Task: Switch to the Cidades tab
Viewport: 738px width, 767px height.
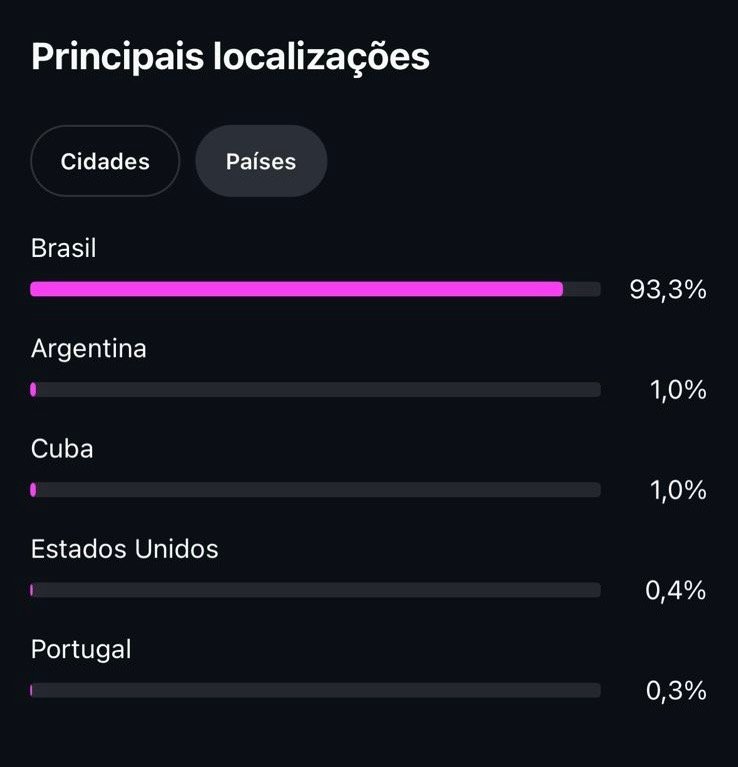Action: (105, 161)
